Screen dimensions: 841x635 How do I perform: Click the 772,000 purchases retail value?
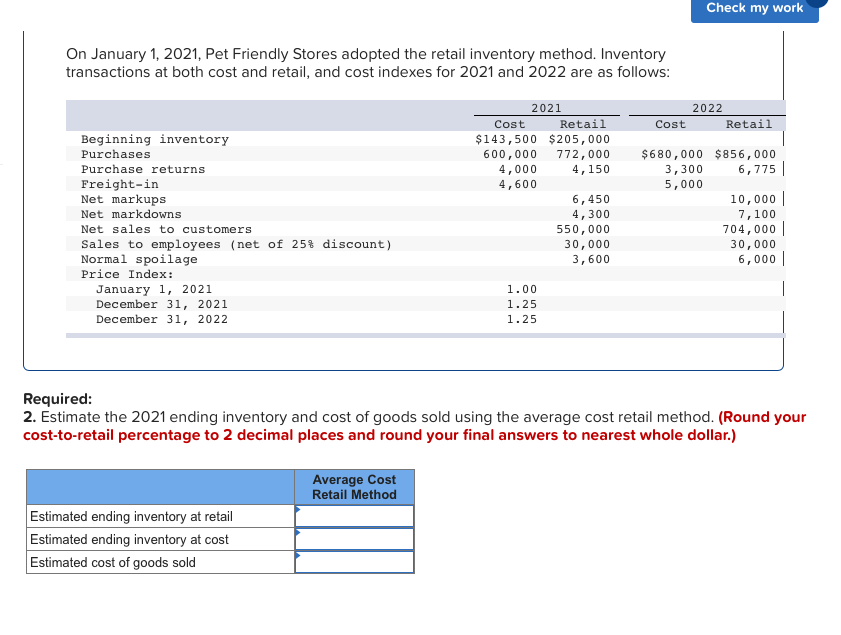[584, 154]
